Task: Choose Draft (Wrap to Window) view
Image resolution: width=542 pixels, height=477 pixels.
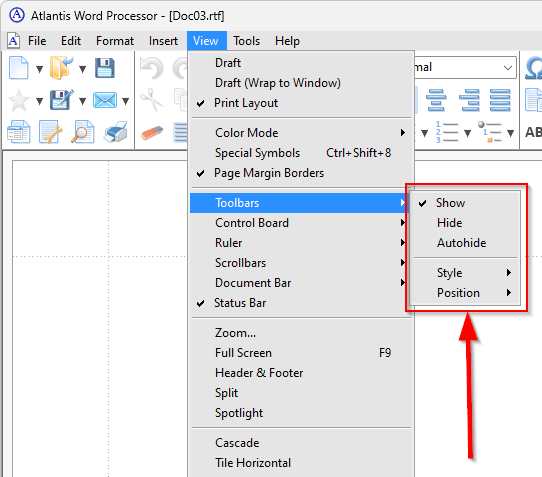Action: (301, 83)
